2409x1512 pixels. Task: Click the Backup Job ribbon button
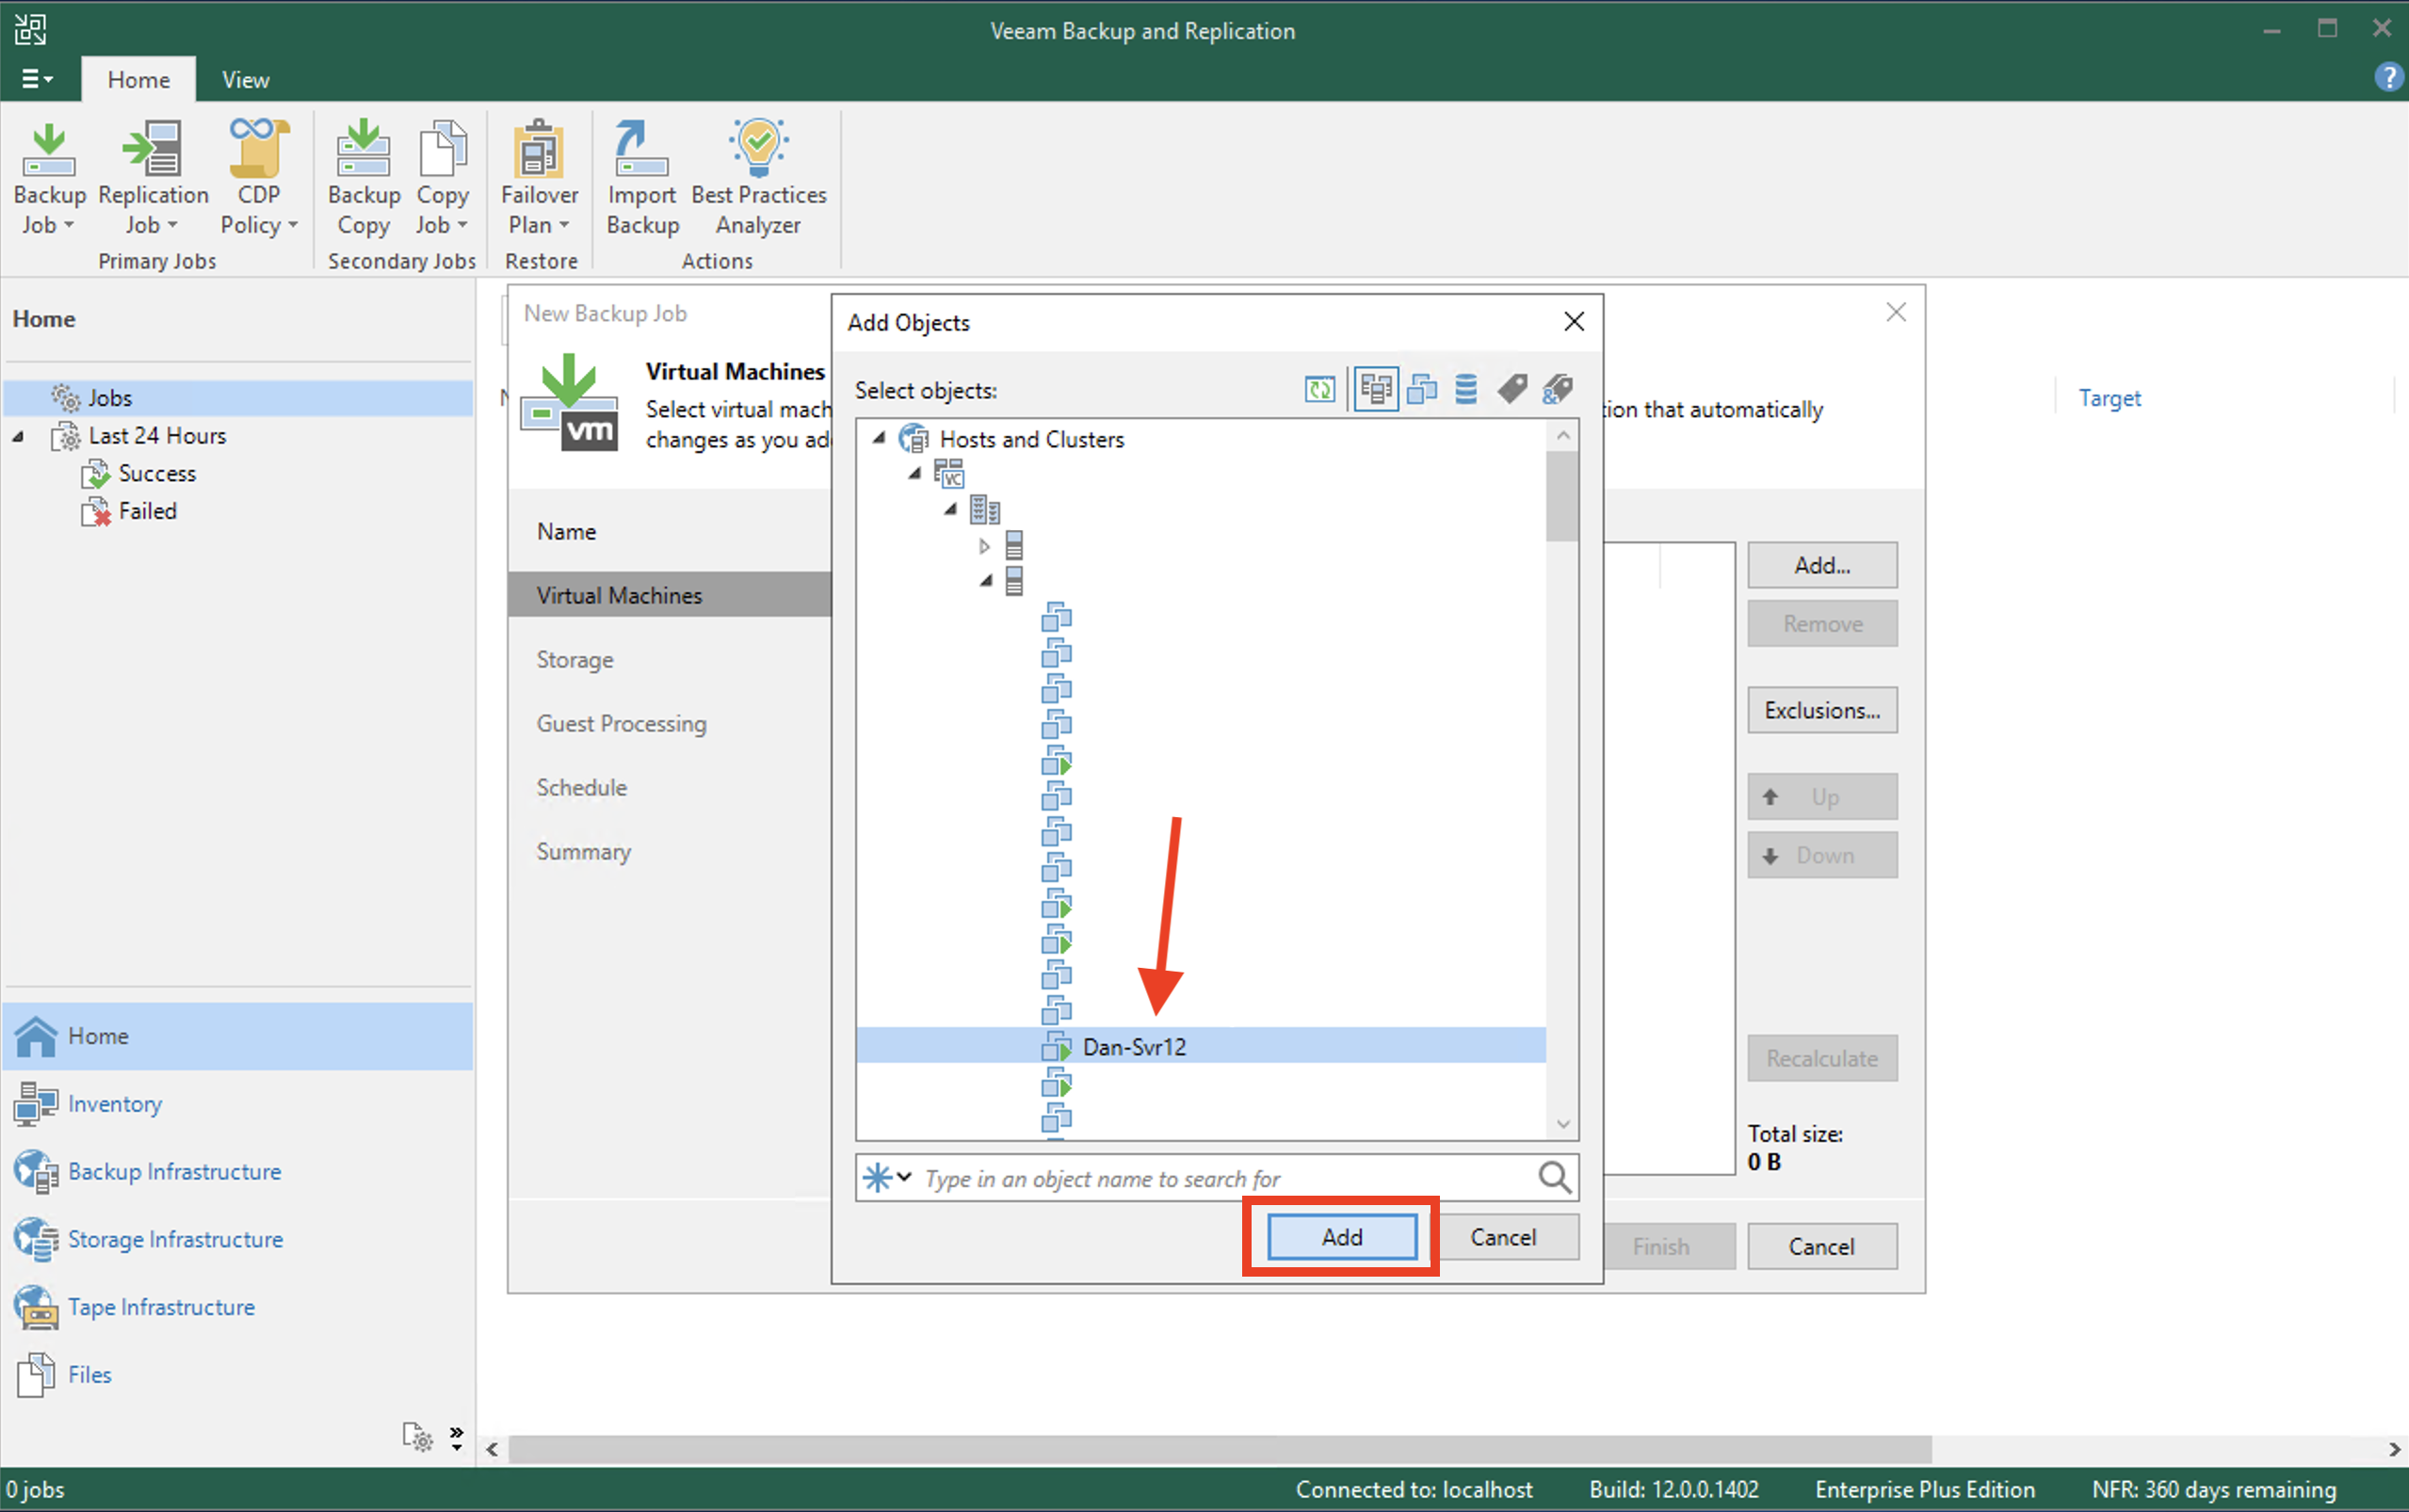click(x=49, y=178)
